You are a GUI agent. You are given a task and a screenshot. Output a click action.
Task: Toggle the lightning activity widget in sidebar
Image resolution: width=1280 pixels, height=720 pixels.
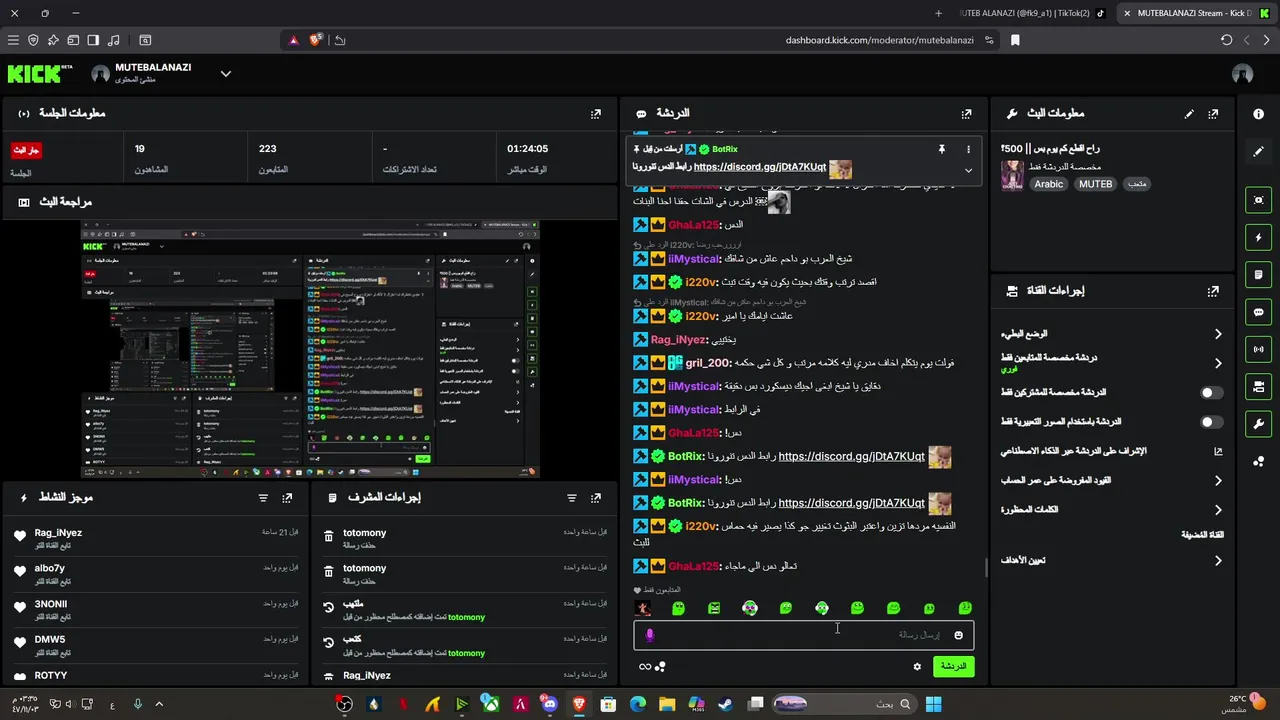1259,238
